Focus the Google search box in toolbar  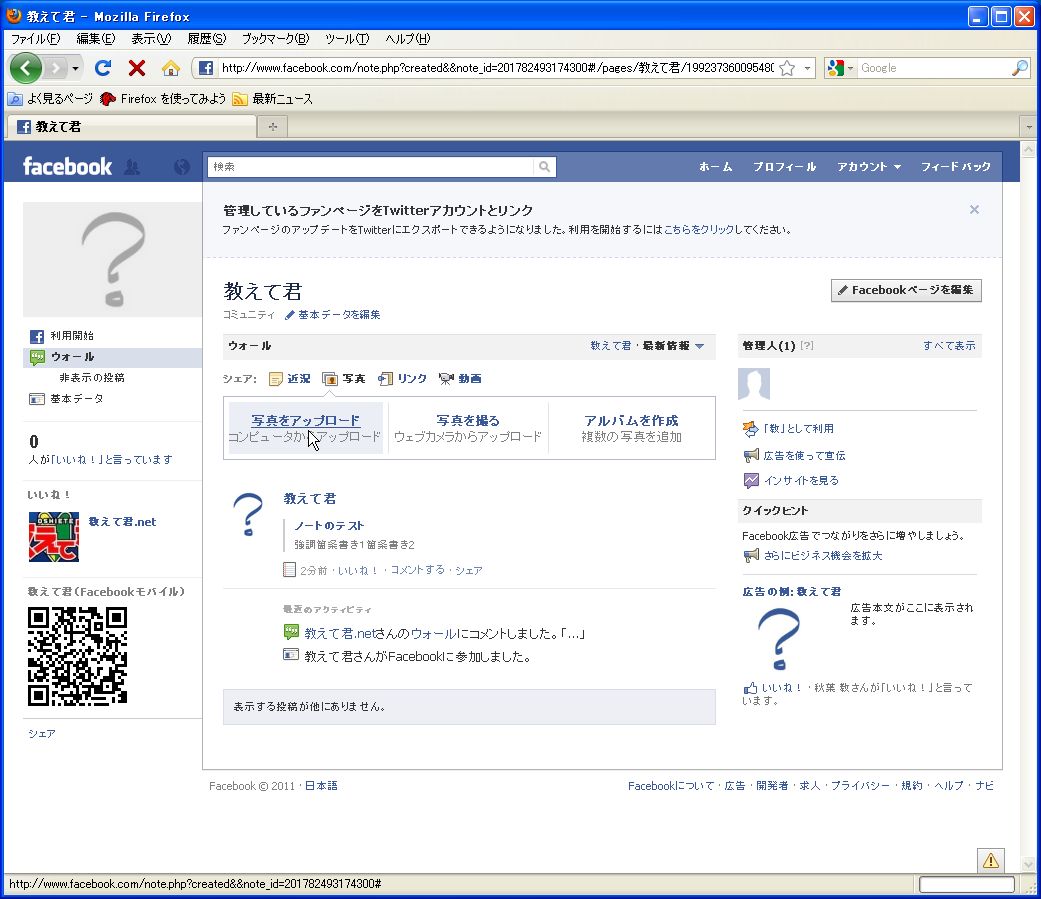click(x=933, y=68)
